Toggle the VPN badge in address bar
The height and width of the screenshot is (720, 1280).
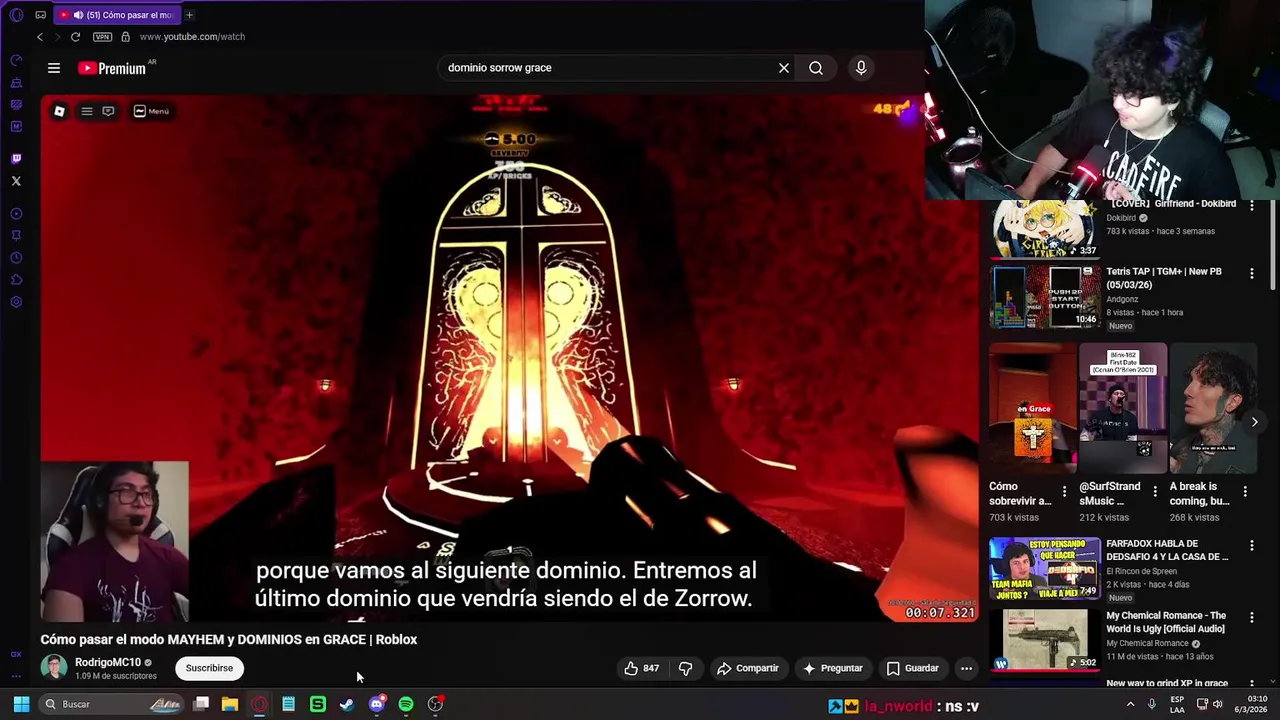click(102, 37)
